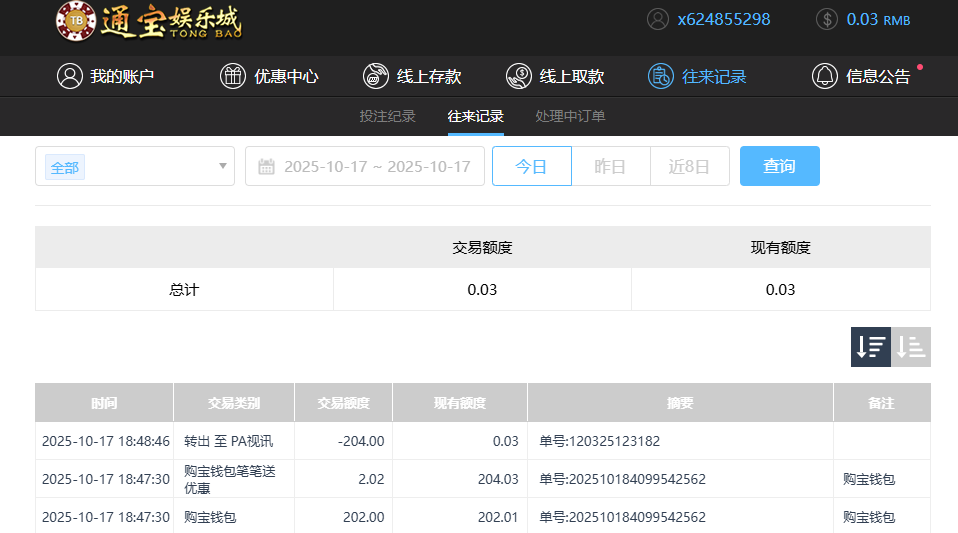
Task: Click the 线上取款 withdrawal icon
Action: coord(519,76)
